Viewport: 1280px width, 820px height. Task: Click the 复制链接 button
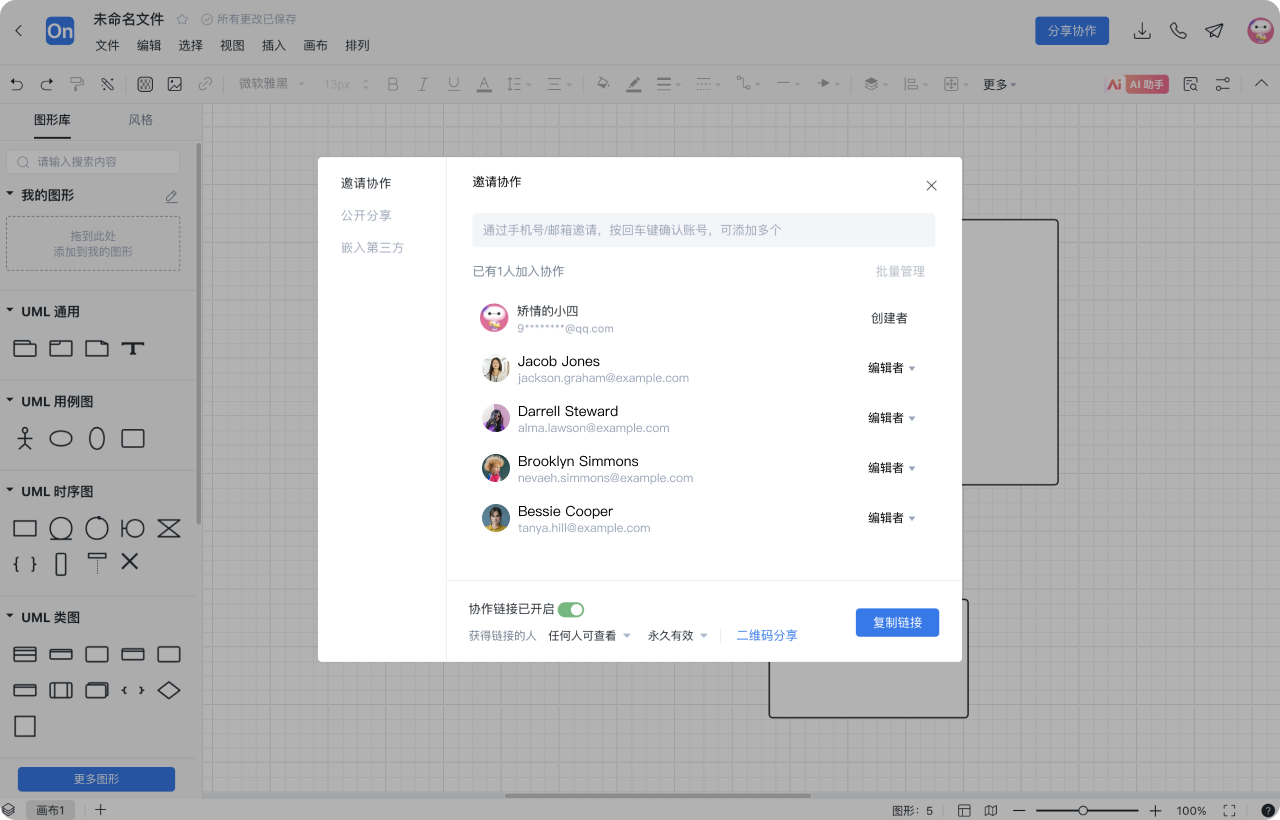click(897, 622)
